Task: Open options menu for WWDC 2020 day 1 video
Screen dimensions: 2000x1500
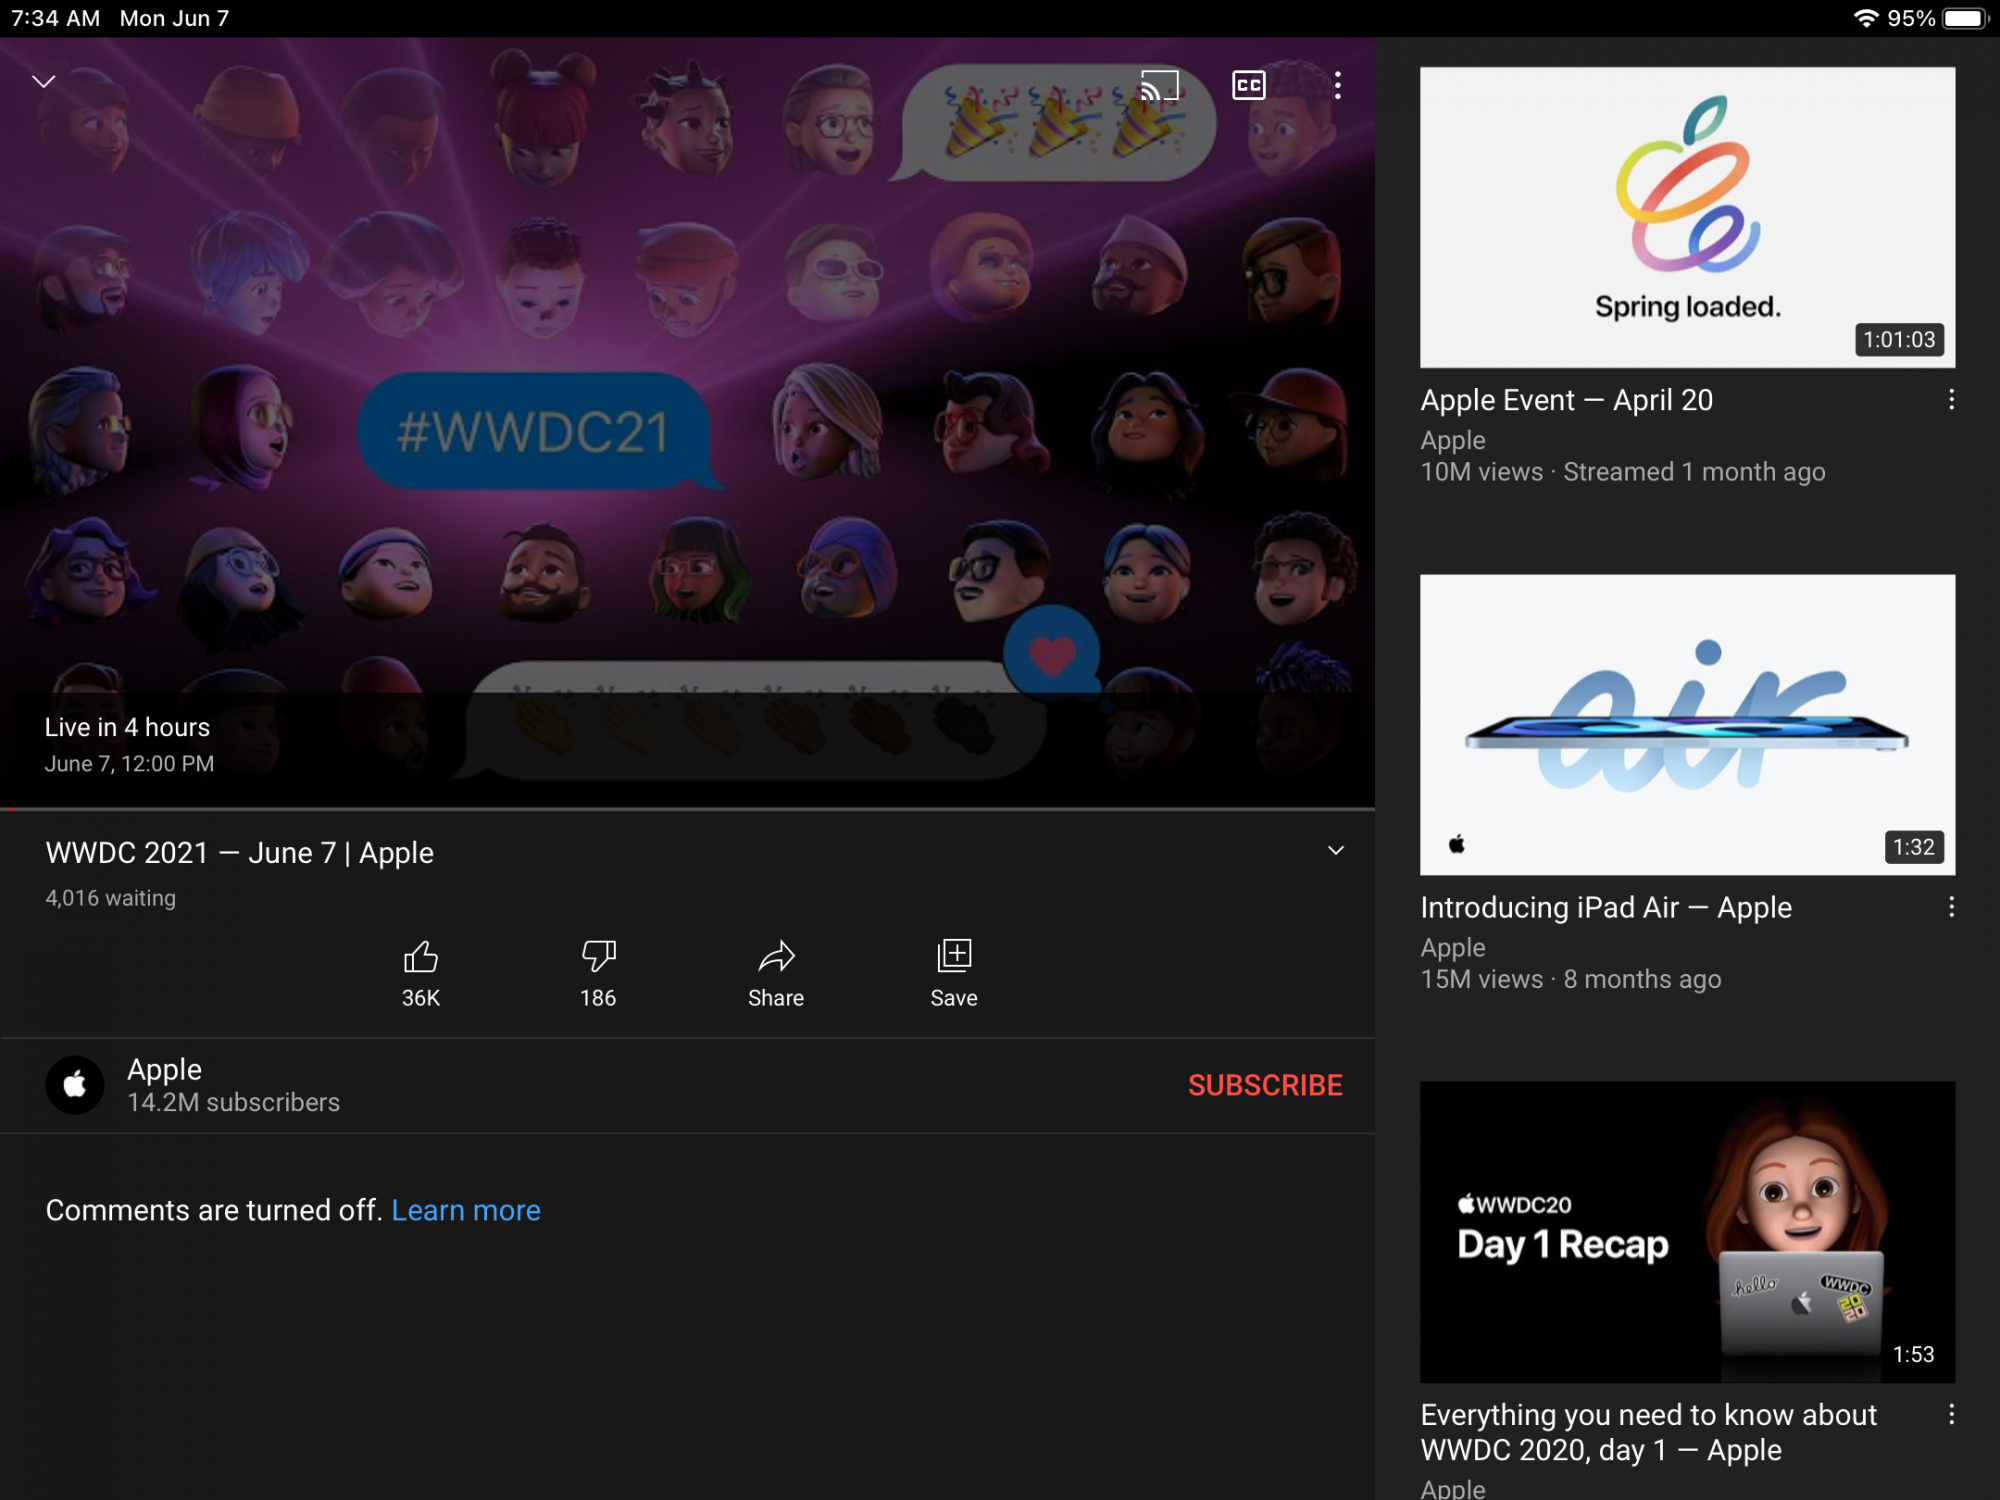Action: point(1951,1414)
